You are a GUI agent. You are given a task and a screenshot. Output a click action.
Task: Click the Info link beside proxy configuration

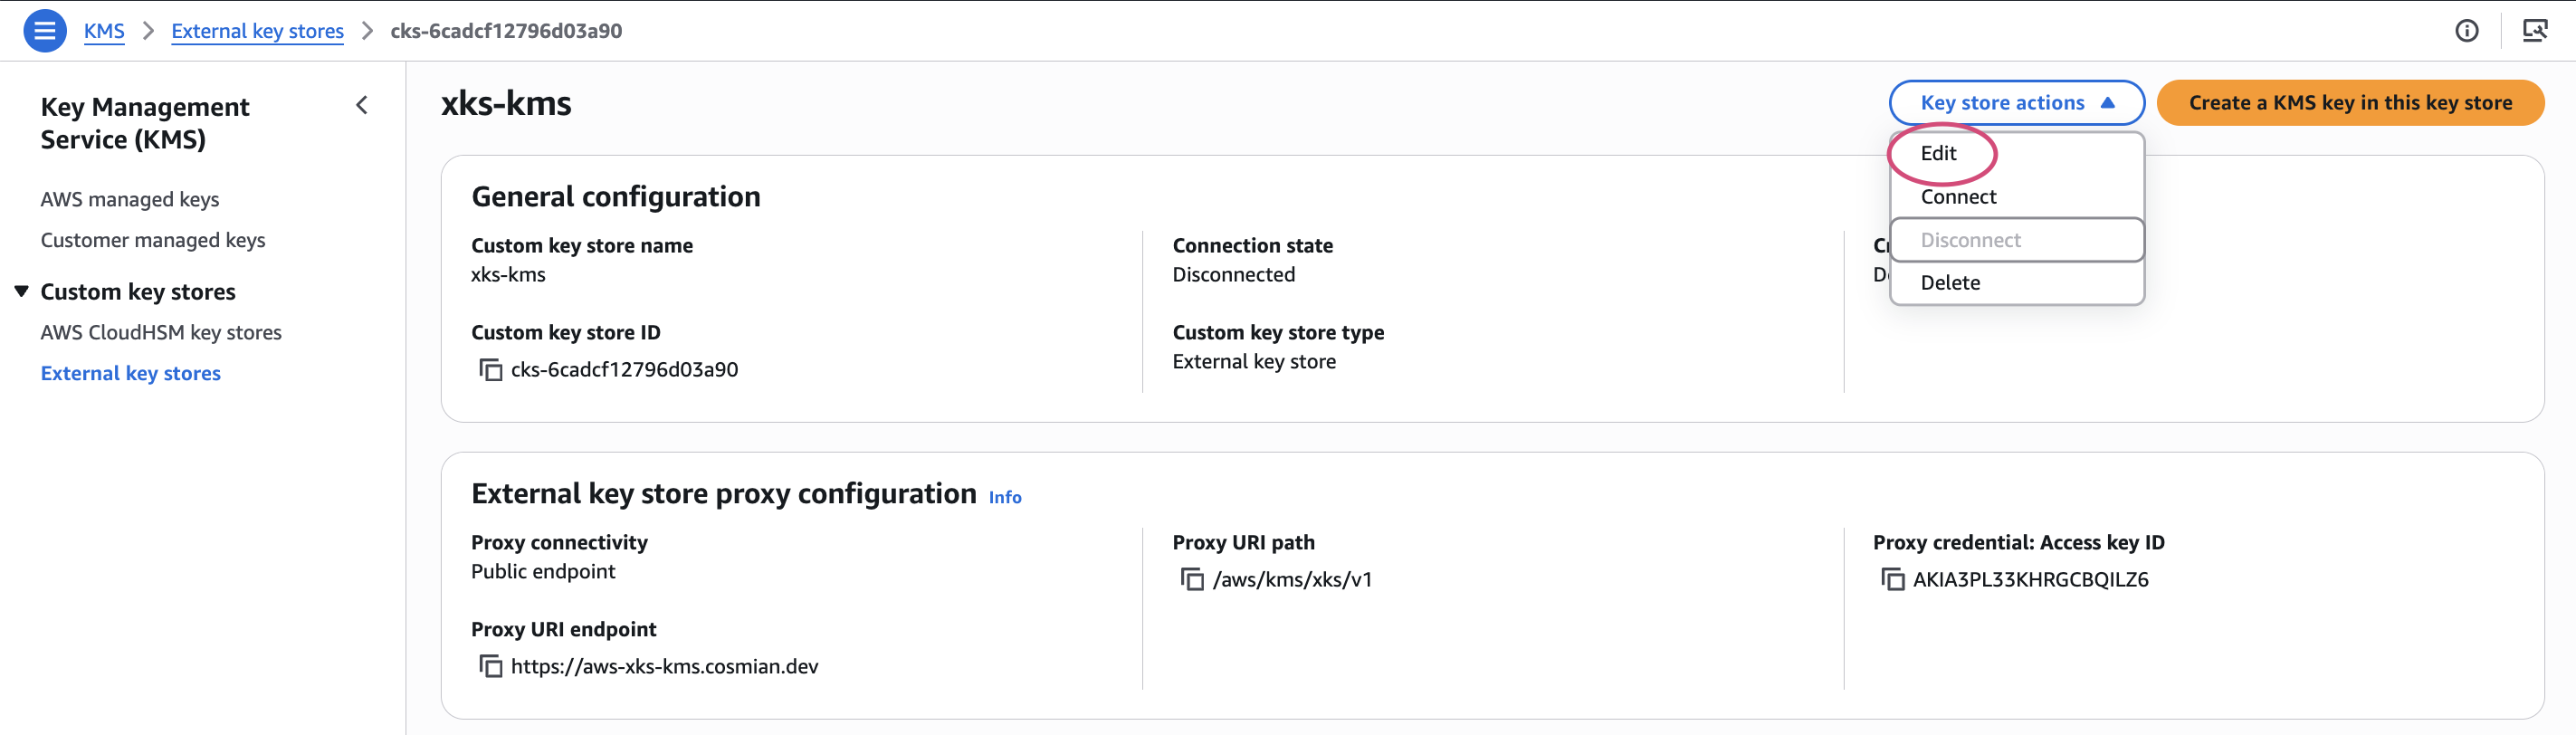coord(1005,497)
